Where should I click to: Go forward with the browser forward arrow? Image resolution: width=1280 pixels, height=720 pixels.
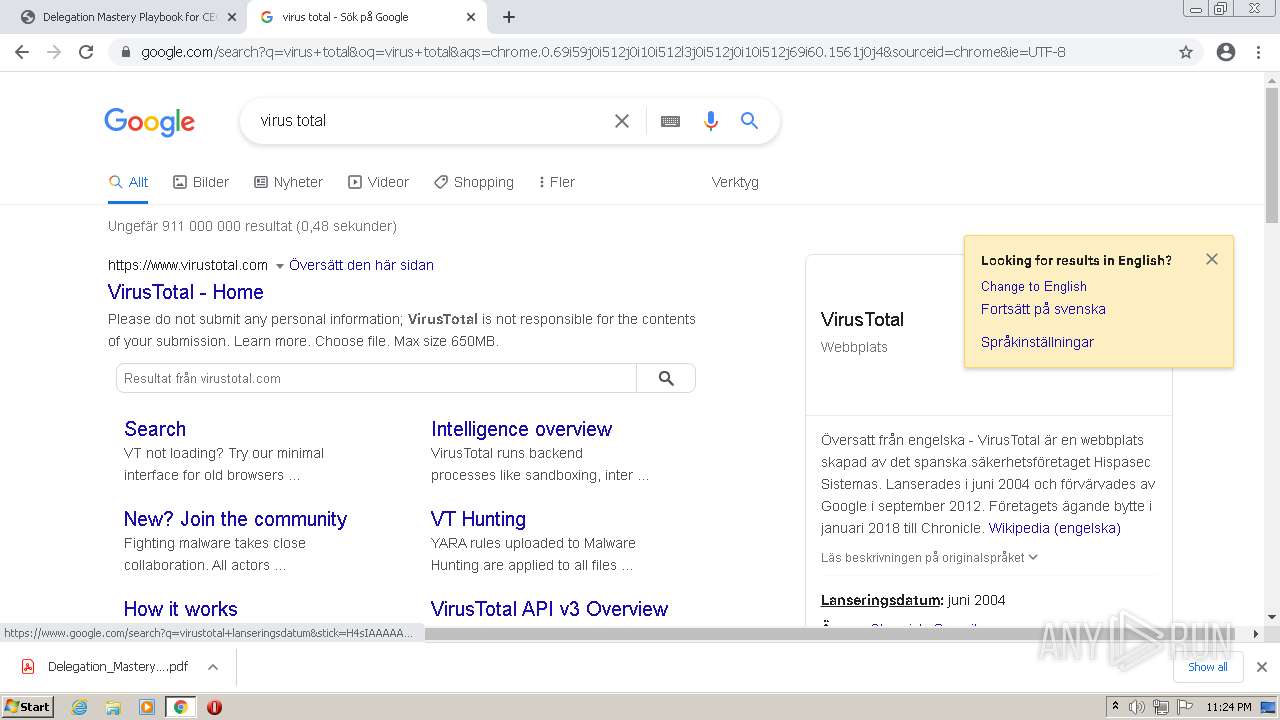pyautogui.click(x=54, y=52)
